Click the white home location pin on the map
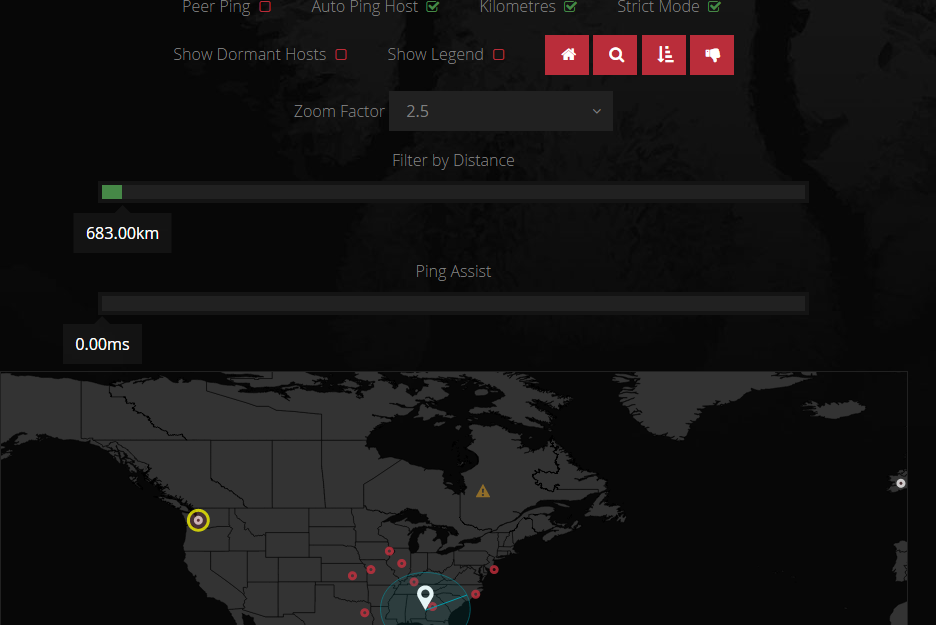Screen dimensions: 936x625 point(425,596)
